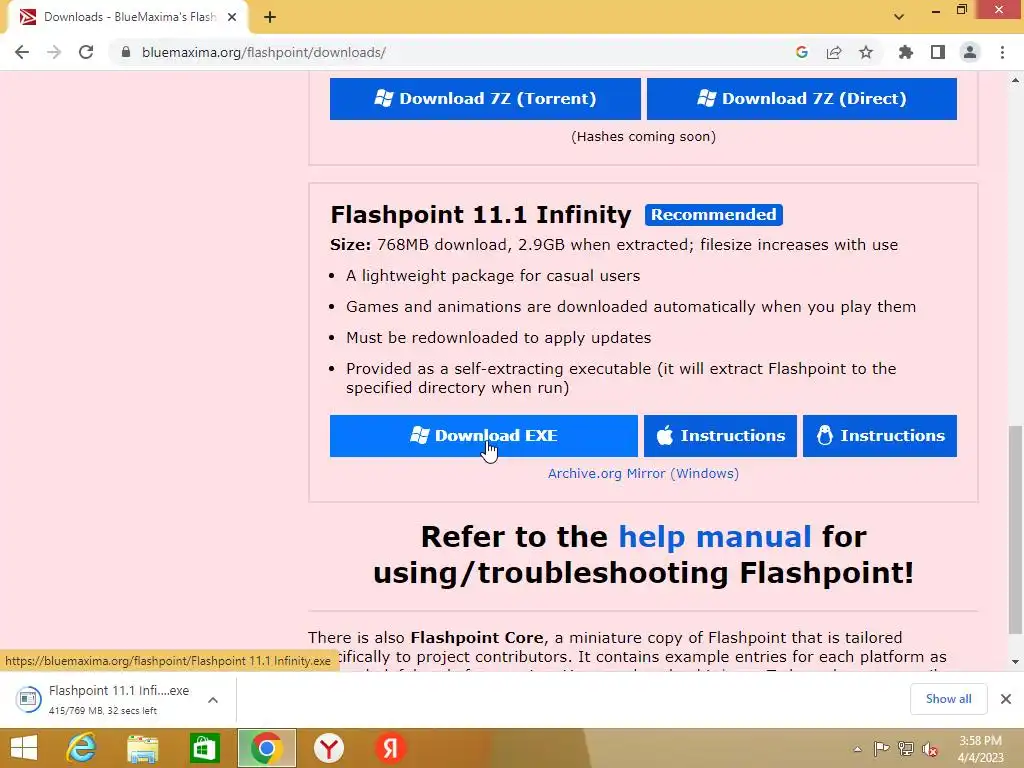Open Action Center flag icon
This screenshot has height=768, width=1024.
point(881,749)
